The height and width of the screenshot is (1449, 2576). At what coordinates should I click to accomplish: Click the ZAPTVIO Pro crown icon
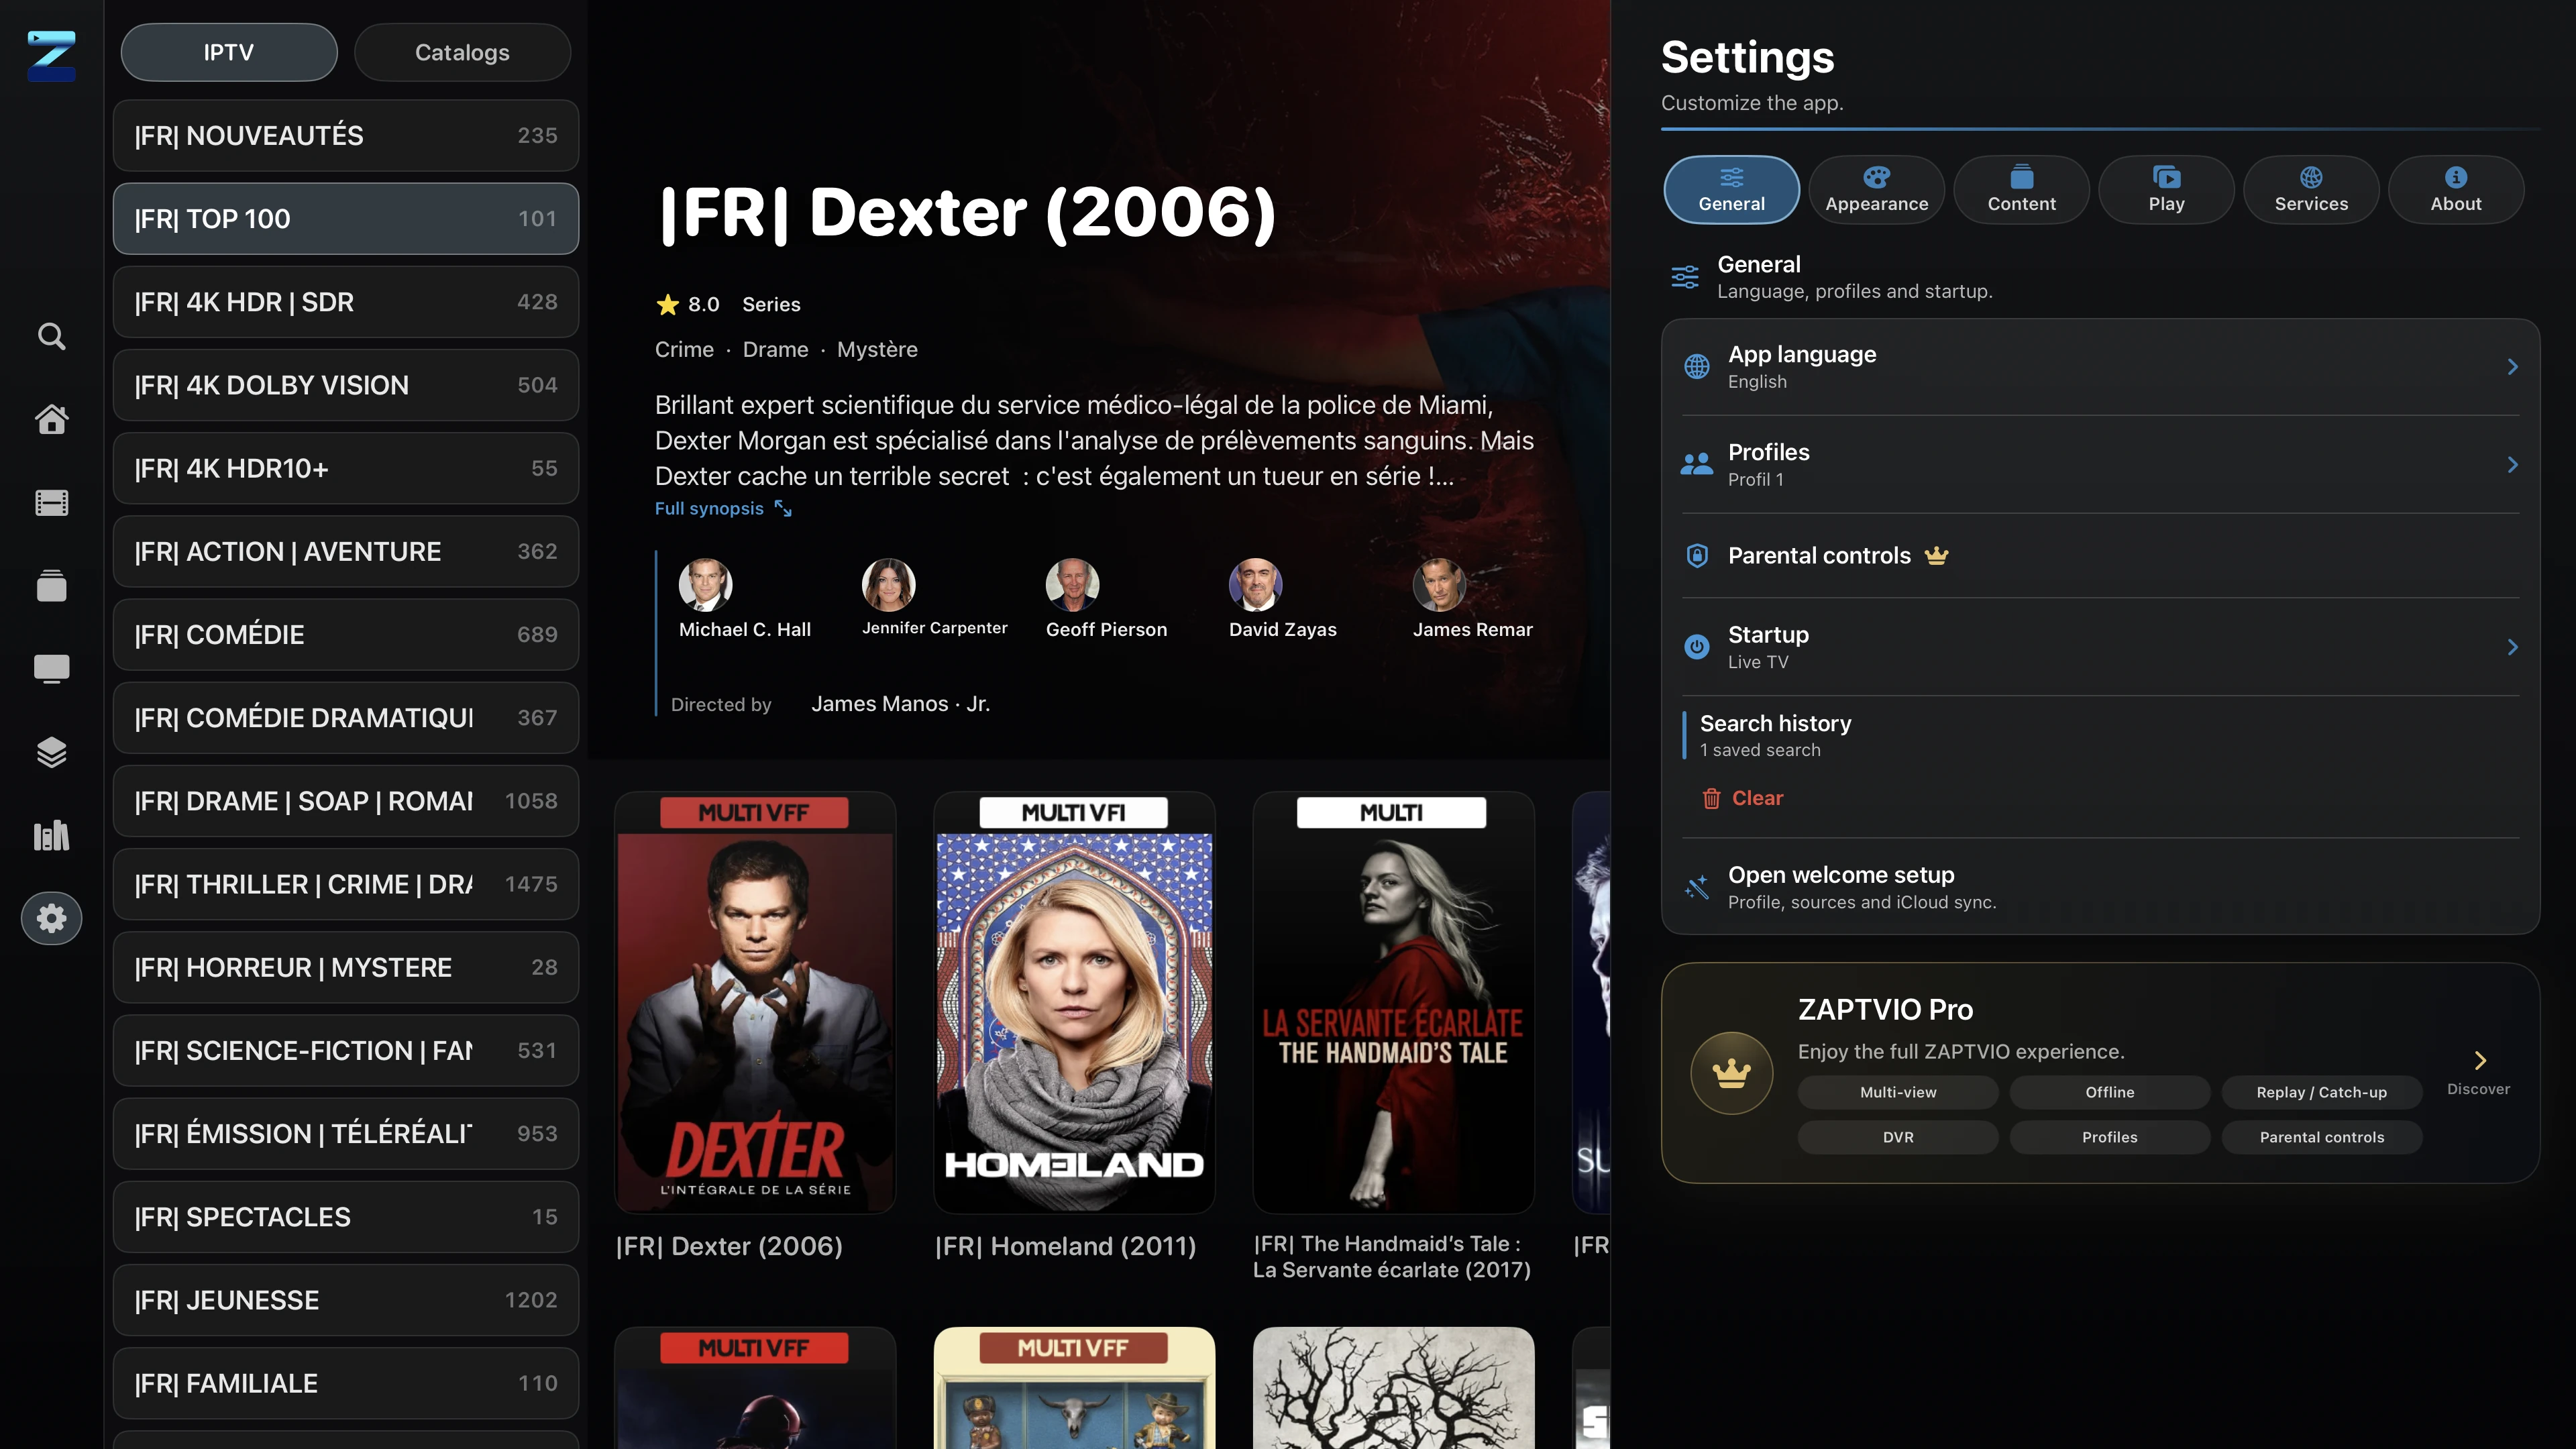(x=1731, y=1073)
